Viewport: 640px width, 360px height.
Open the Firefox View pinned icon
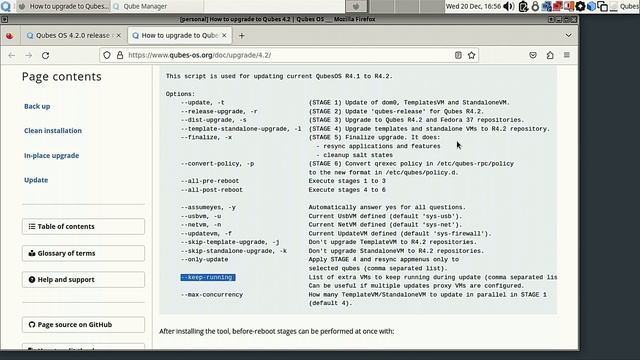click(x=10, y=36)
